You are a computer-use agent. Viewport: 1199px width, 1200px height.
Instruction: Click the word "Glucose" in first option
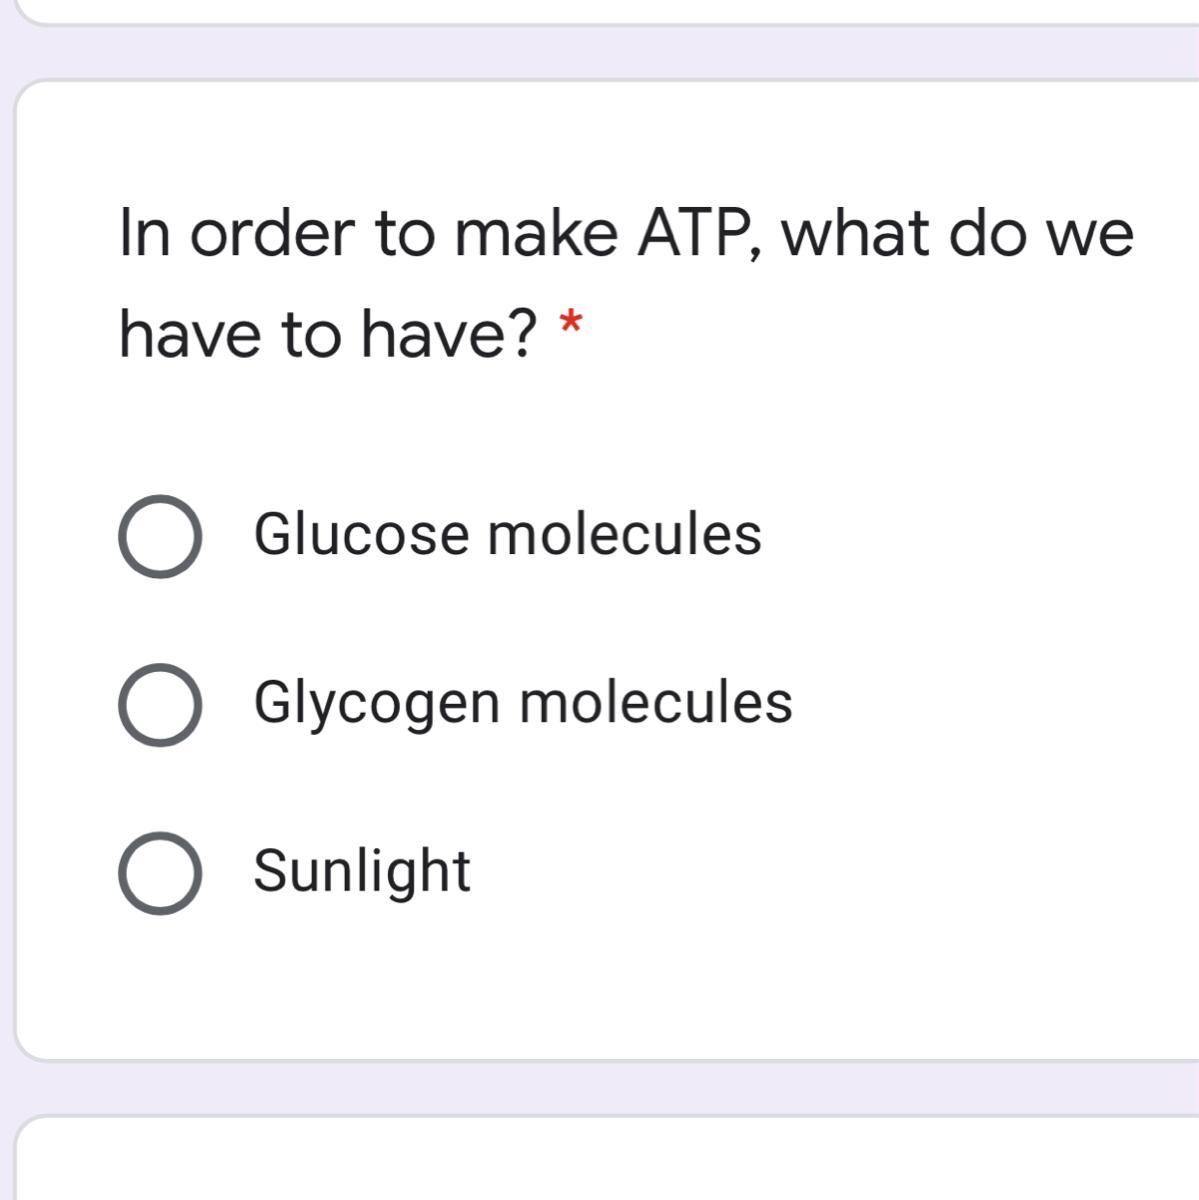tap(361, 533)
